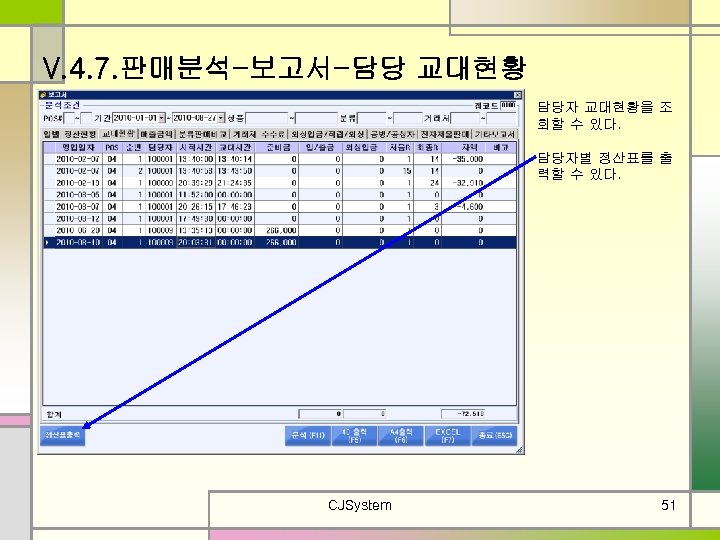Open the 매출금액 tab

tap(157, 134)
